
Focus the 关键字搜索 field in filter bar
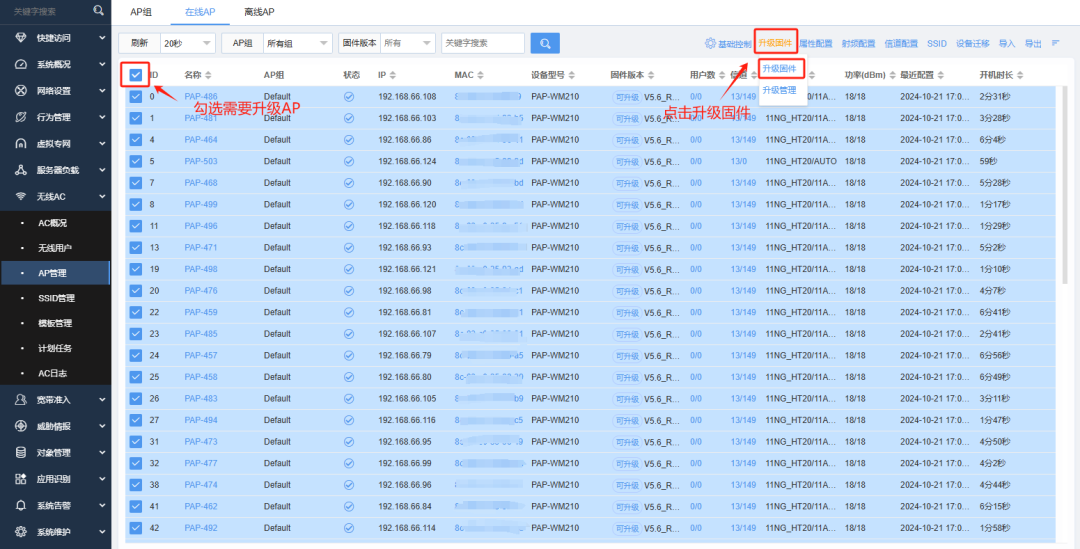pyautogui.click(x=483, y=43)
